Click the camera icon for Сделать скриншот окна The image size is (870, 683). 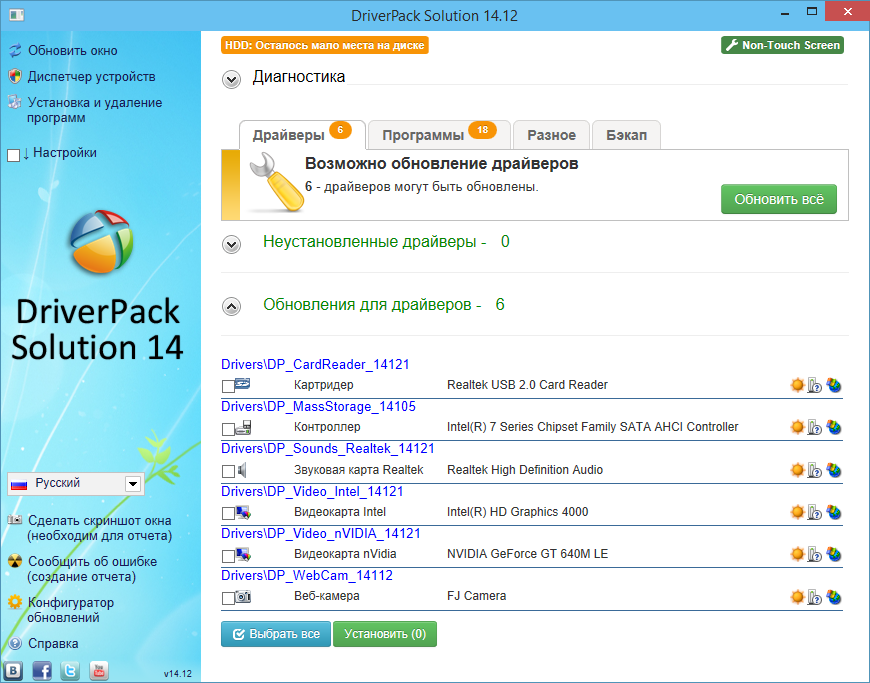pos(14,520)
